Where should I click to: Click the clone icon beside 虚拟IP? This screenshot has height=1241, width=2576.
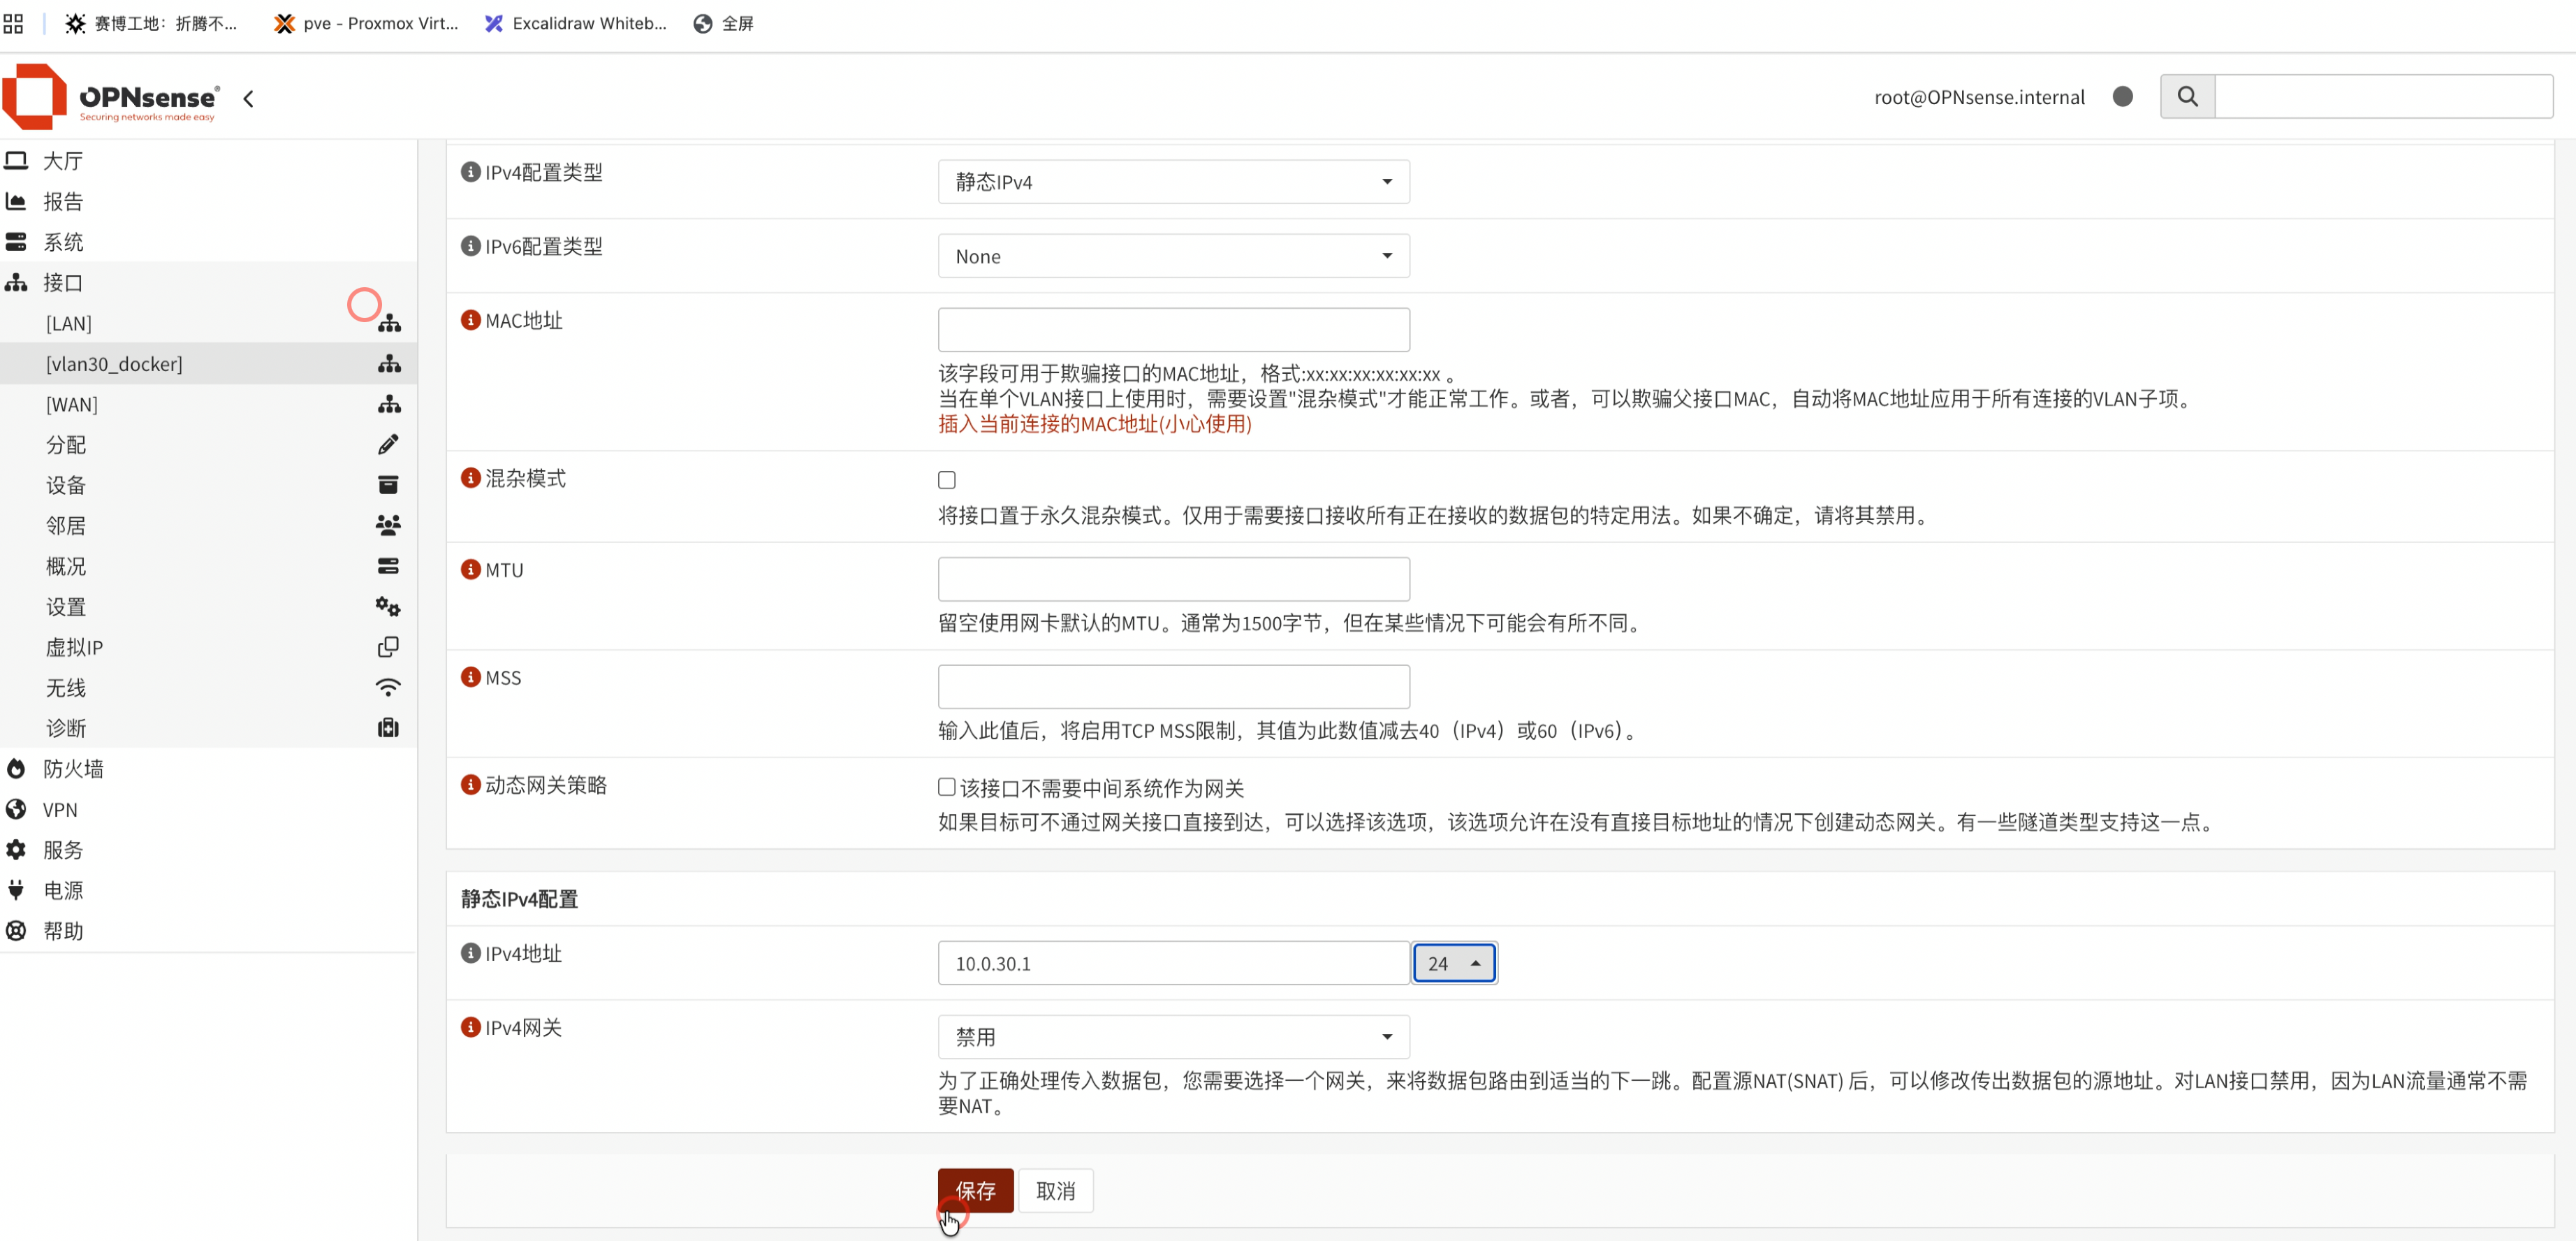[x=388, y=647]
